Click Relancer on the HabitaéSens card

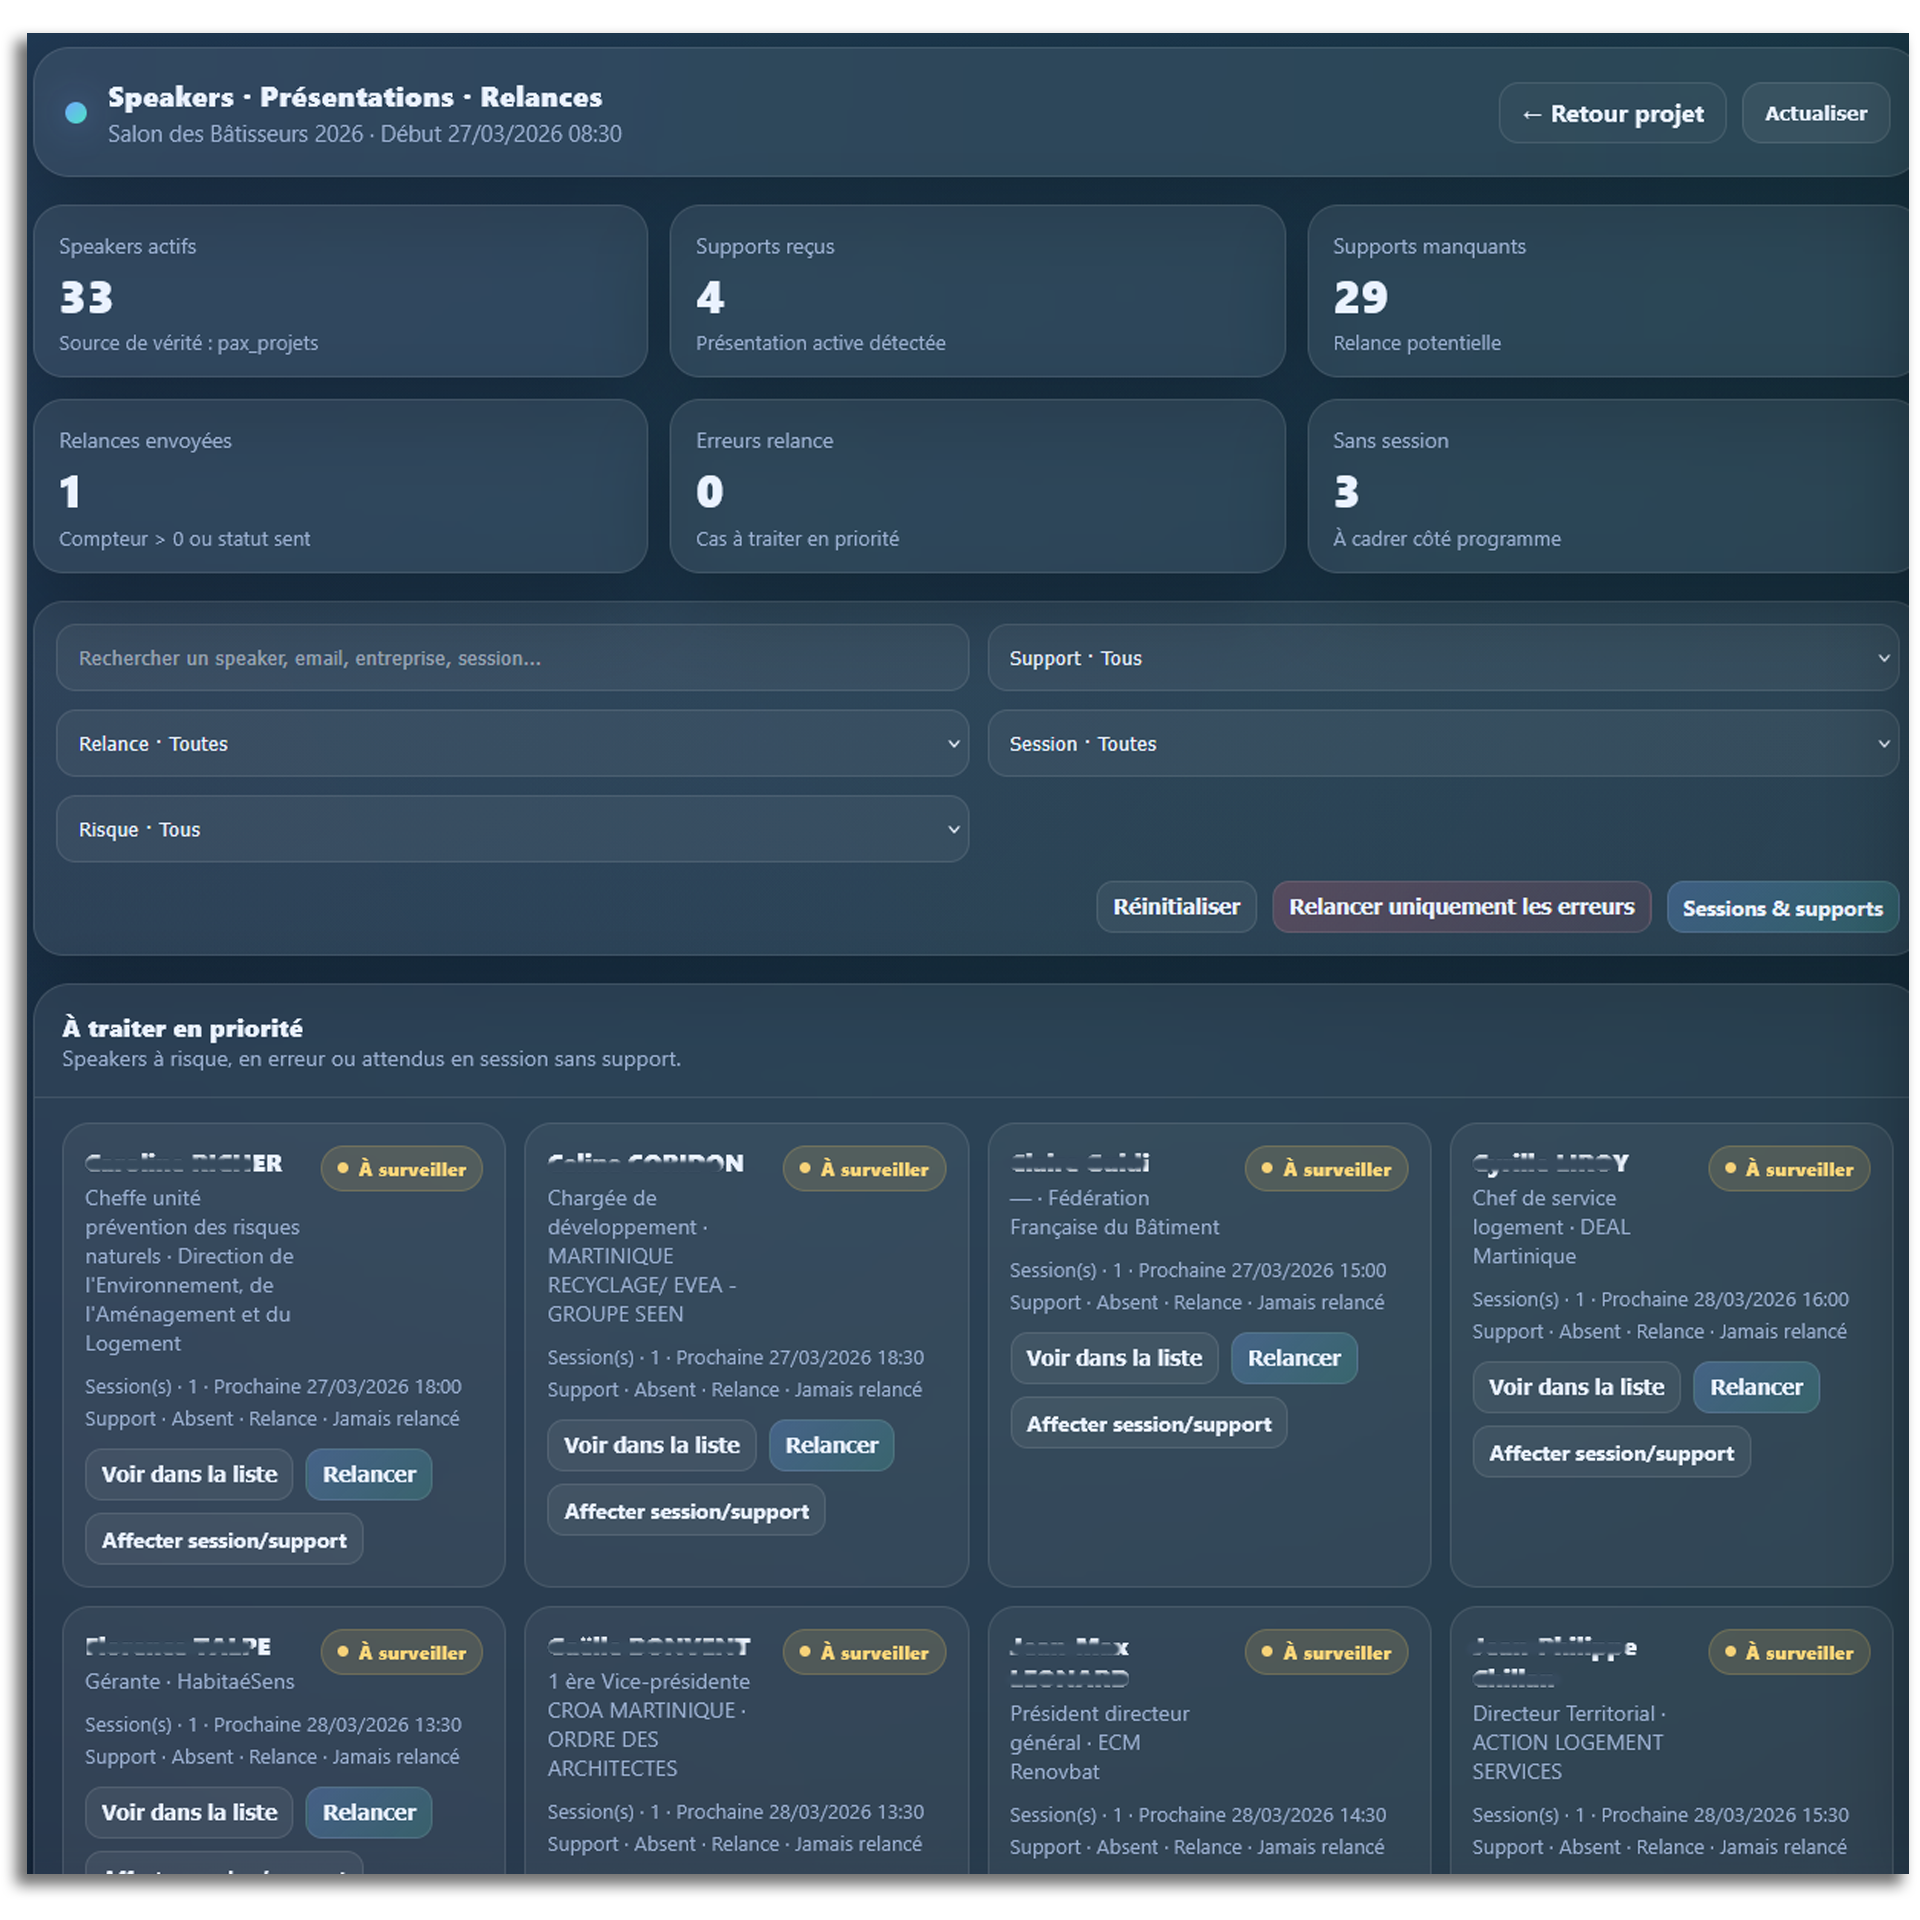click(x=368, y=1812)
